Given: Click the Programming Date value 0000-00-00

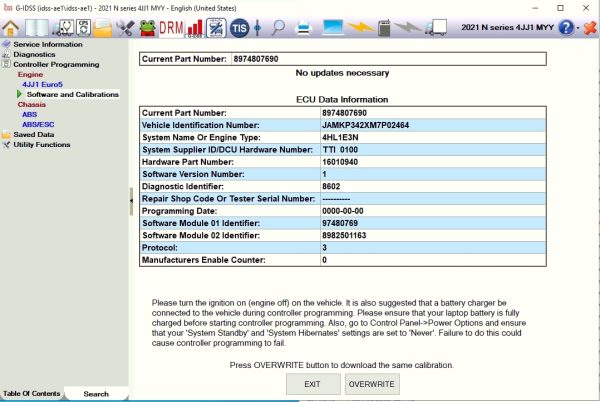Looking at the screenshot, I should pos(342,211).
